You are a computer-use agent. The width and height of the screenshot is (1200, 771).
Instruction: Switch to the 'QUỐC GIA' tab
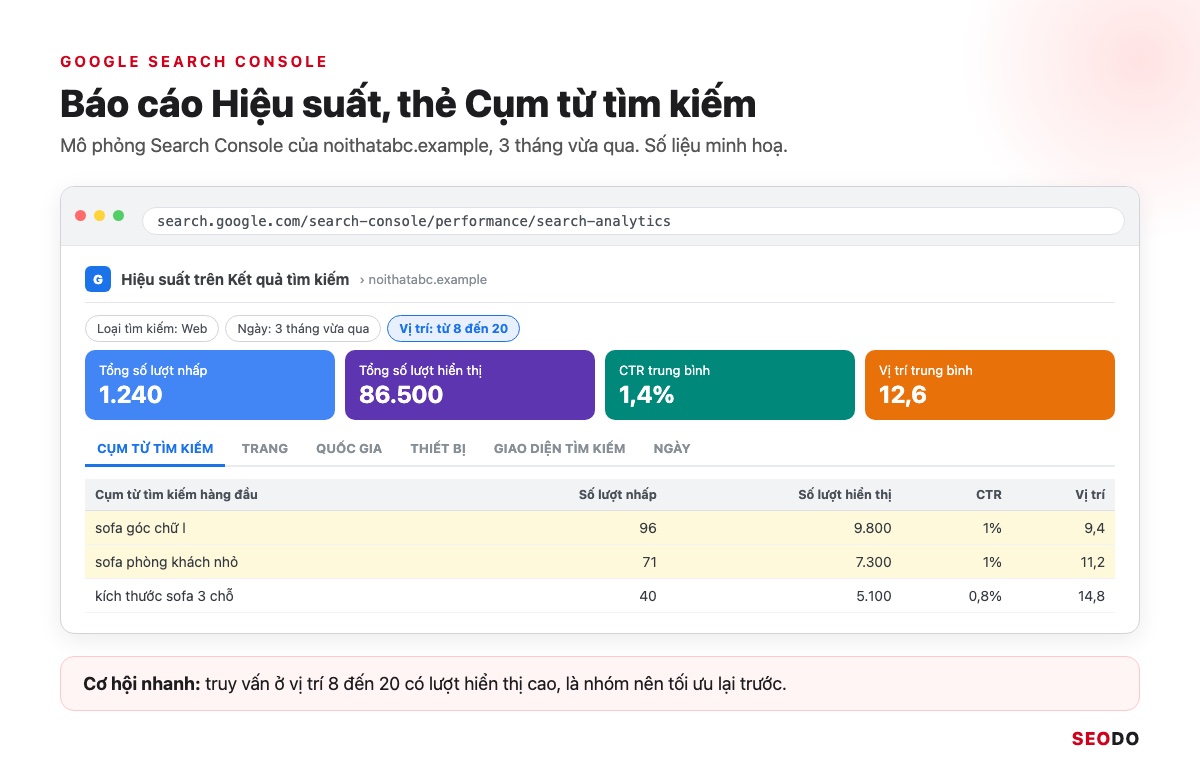(349, 448)
